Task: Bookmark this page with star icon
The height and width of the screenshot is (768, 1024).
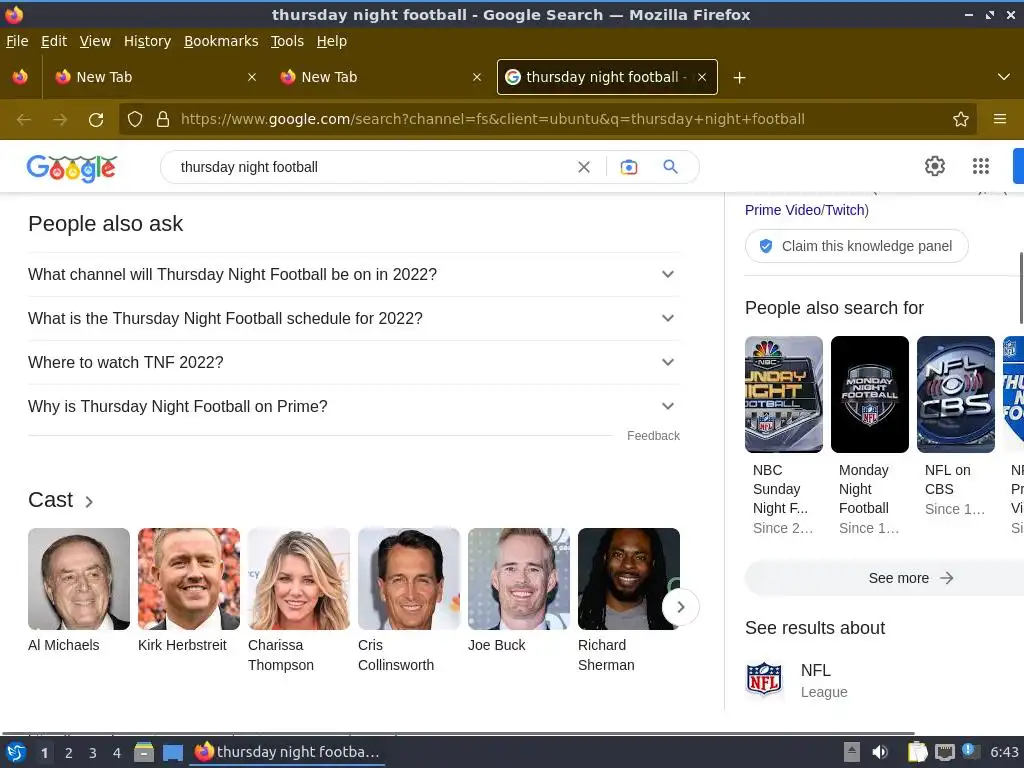Action: 961,120
